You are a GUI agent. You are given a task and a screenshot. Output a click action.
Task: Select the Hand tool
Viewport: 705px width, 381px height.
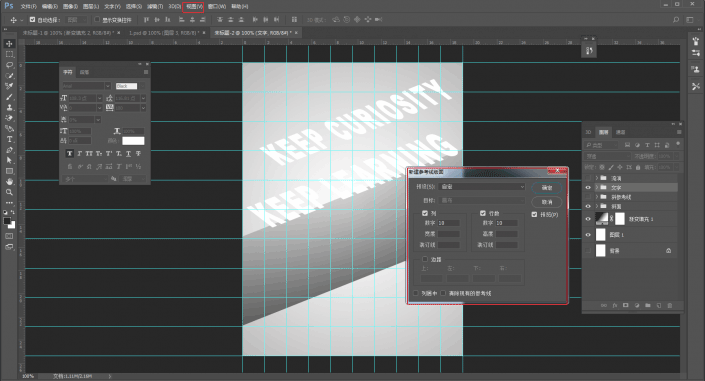pyautogui.click(x=9, y=182)
